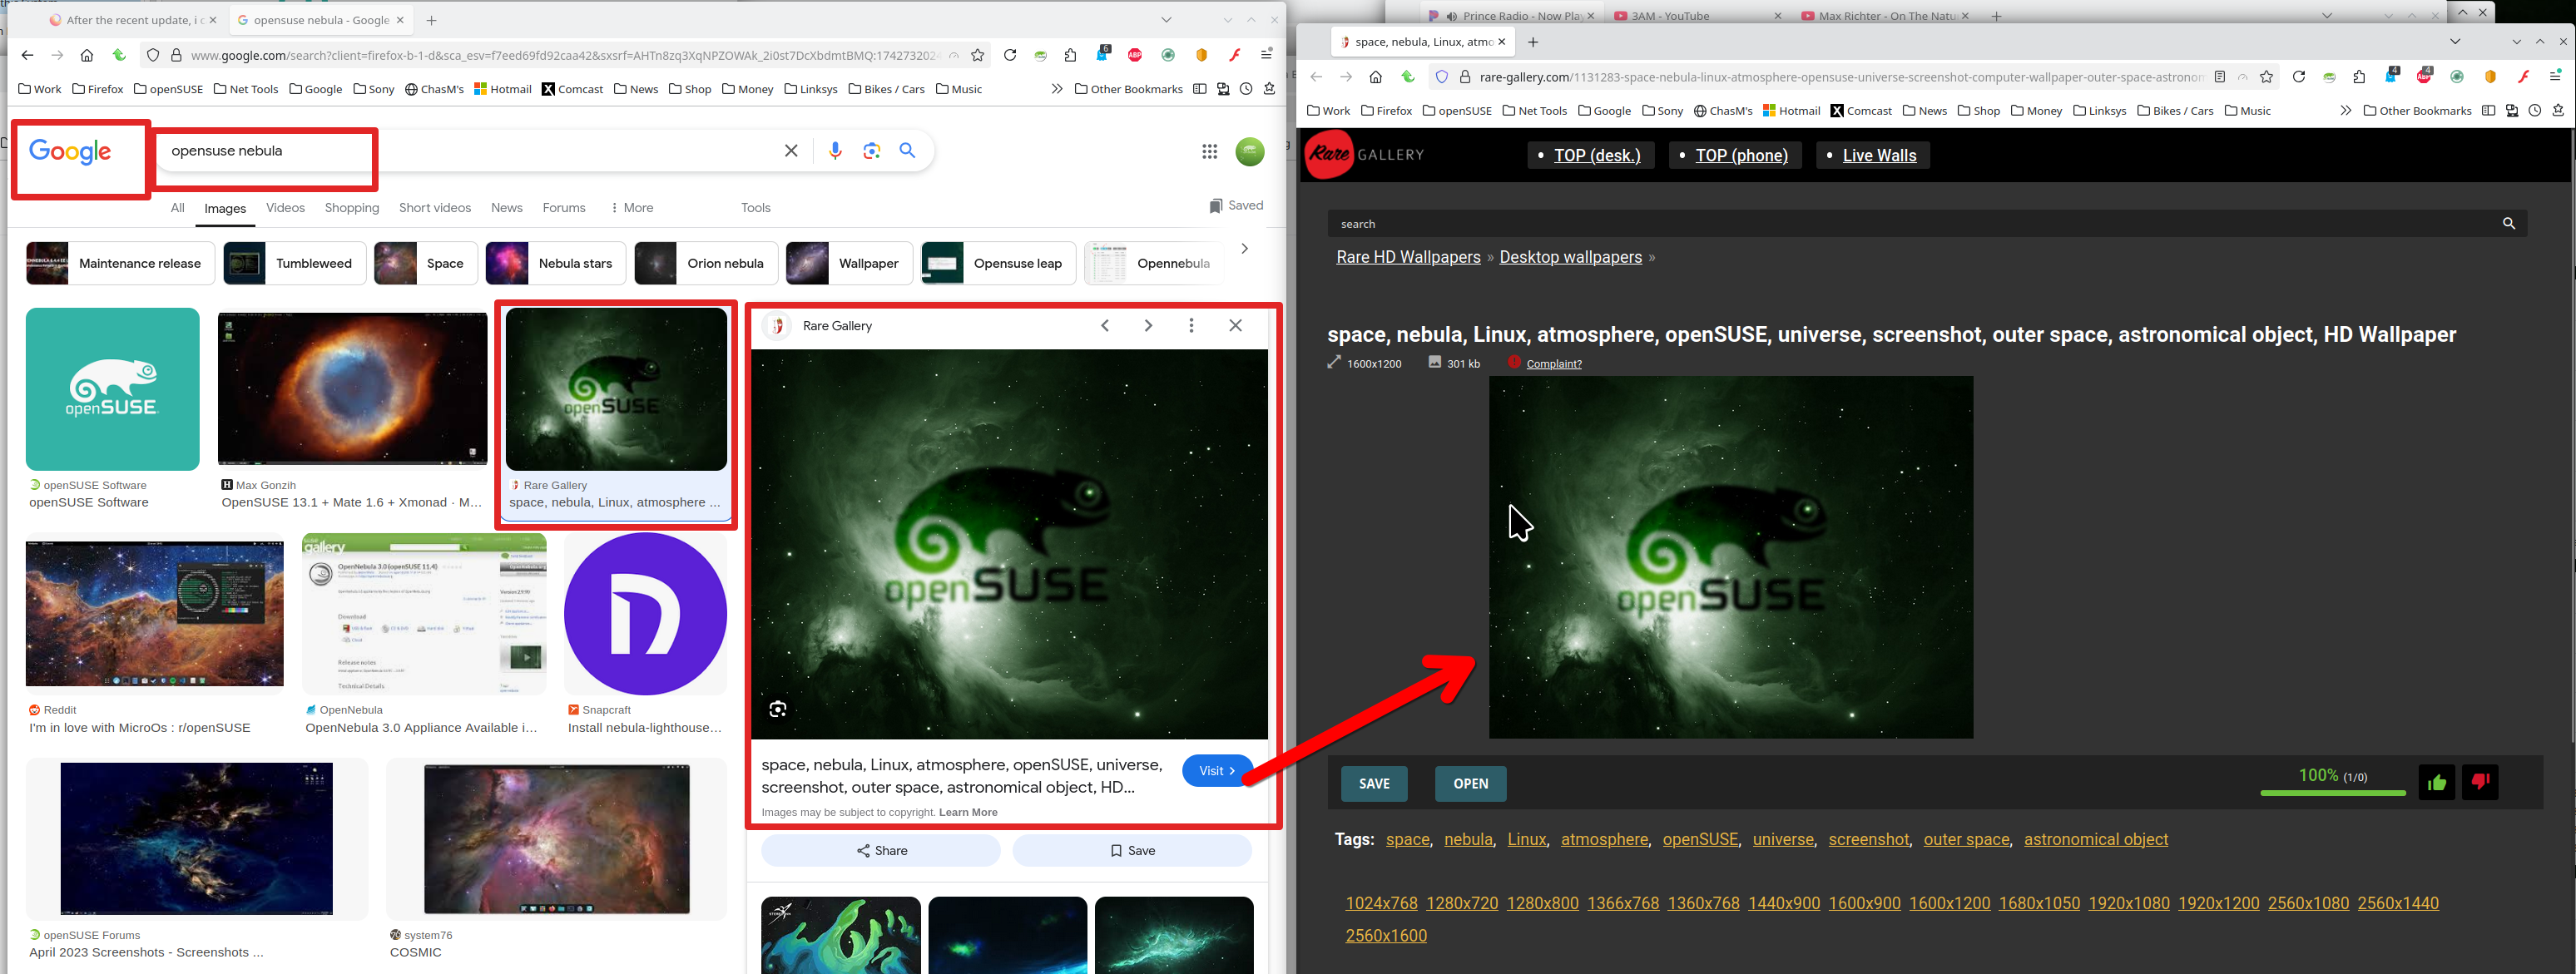Open the Desktop wallpapers breadcrumb

point(1570,258)
